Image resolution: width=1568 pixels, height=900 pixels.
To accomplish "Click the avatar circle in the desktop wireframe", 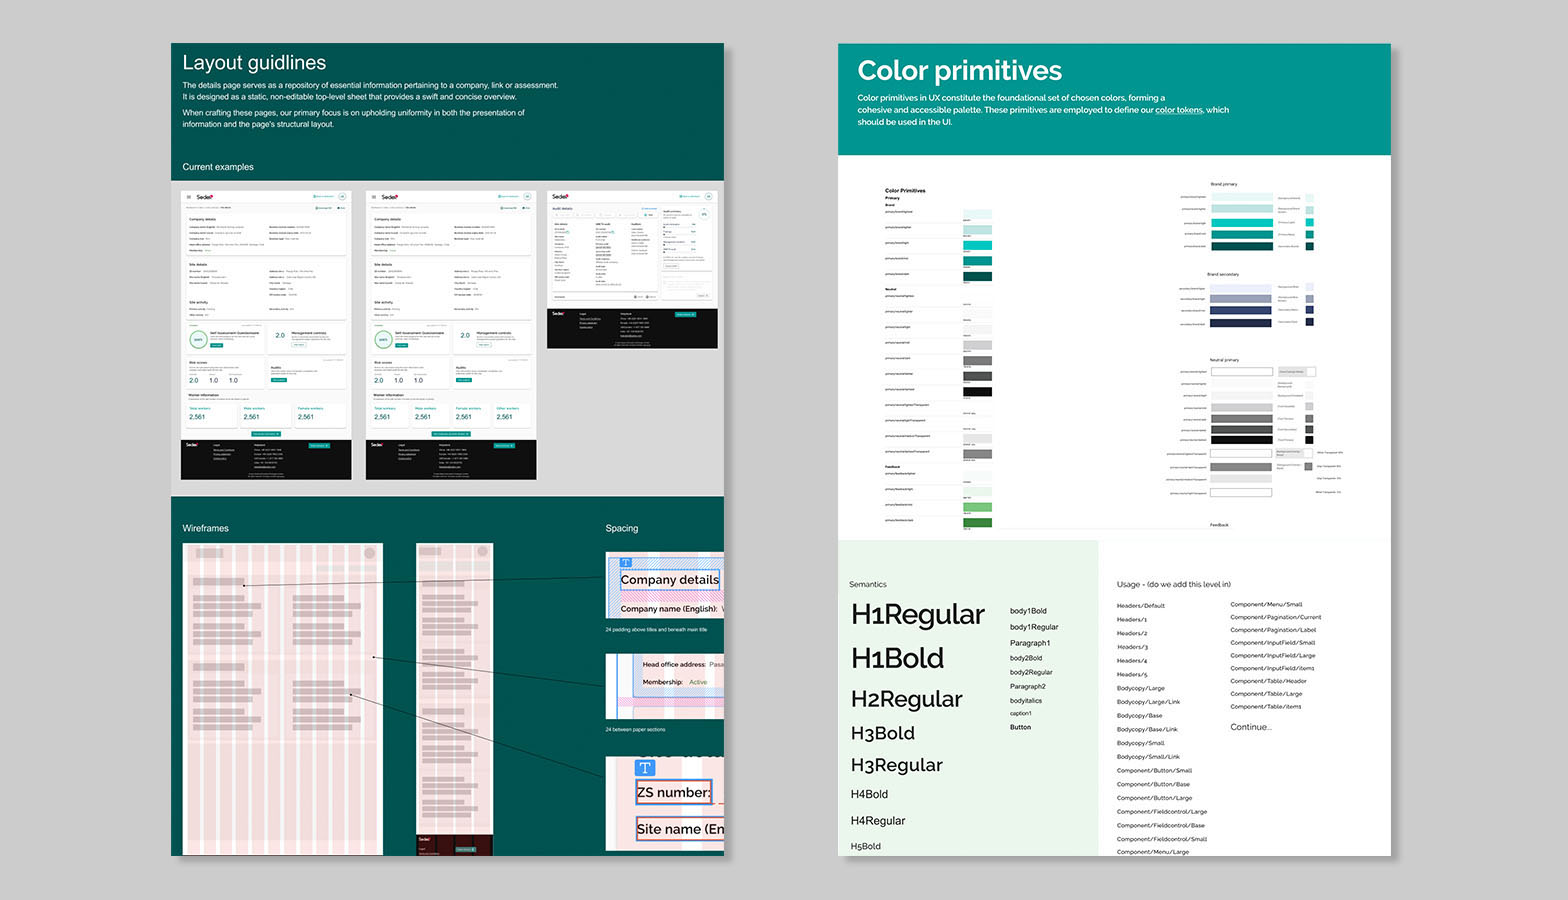I will point(369,553).
